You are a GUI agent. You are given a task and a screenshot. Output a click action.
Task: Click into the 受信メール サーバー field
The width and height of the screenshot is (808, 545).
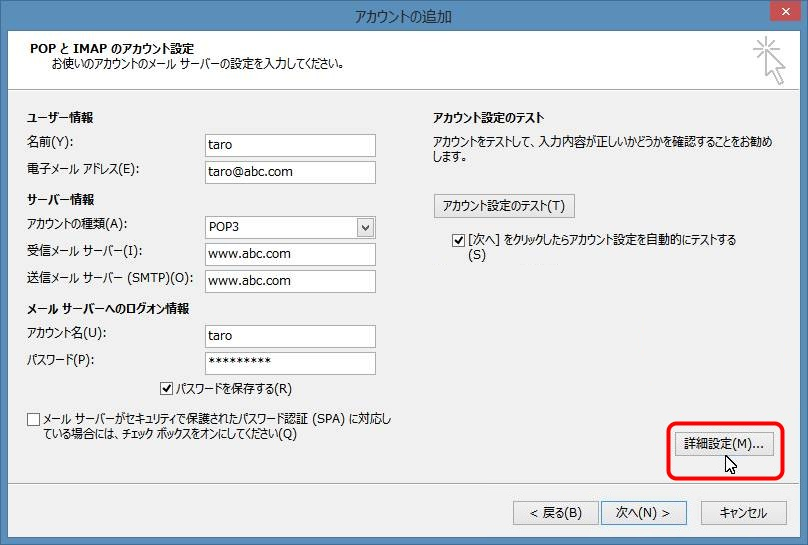[x=289, y=254]
